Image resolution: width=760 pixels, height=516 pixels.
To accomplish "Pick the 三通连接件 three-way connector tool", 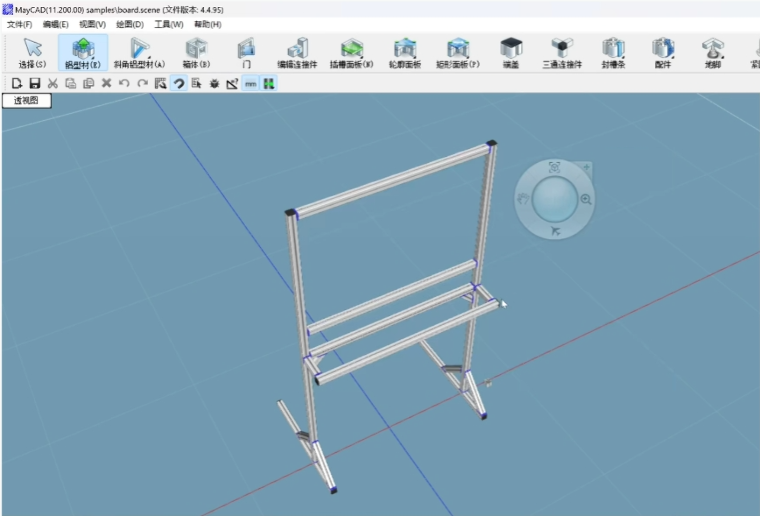I will pos(561,52).
